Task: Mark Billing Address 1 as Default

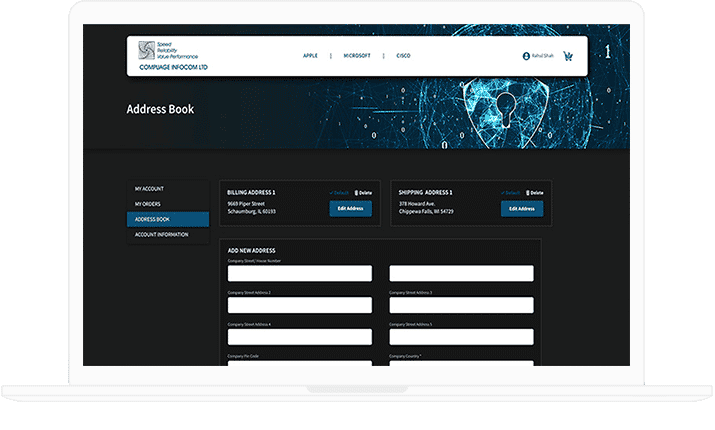Action: coord(340,192)
